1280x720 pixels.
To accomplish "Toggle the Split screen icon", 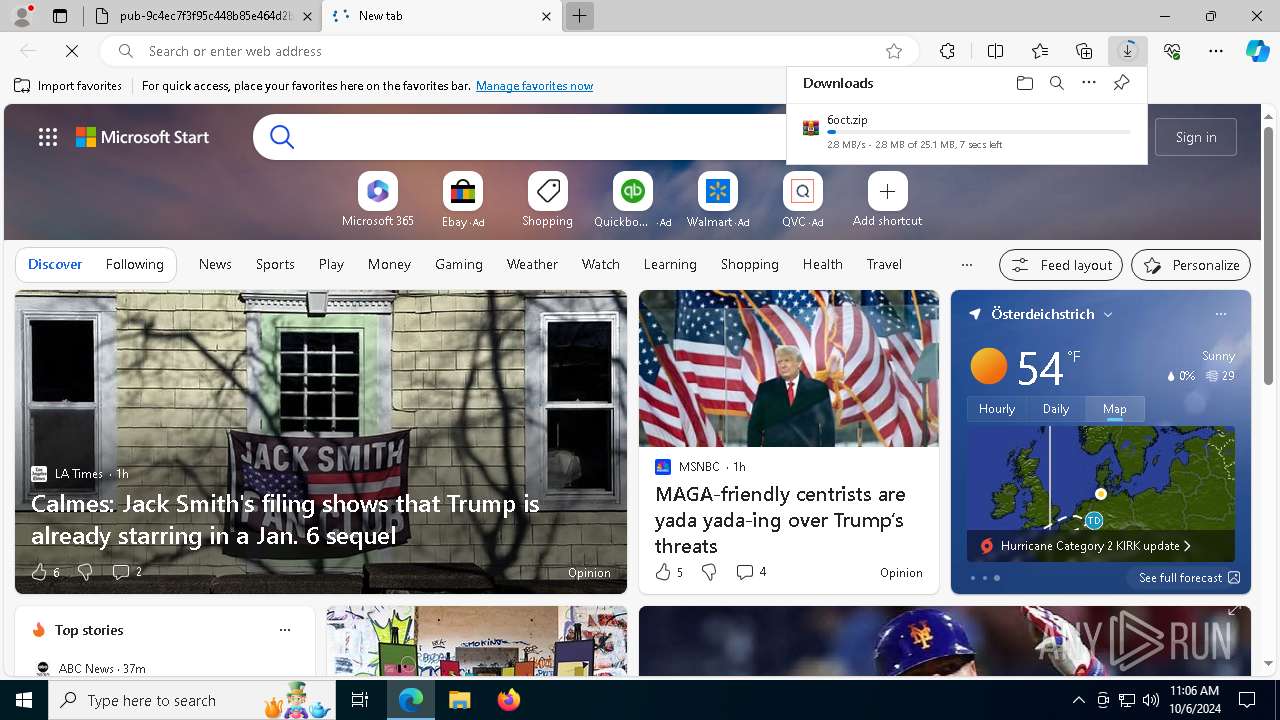I will click(x=995, y=51).
